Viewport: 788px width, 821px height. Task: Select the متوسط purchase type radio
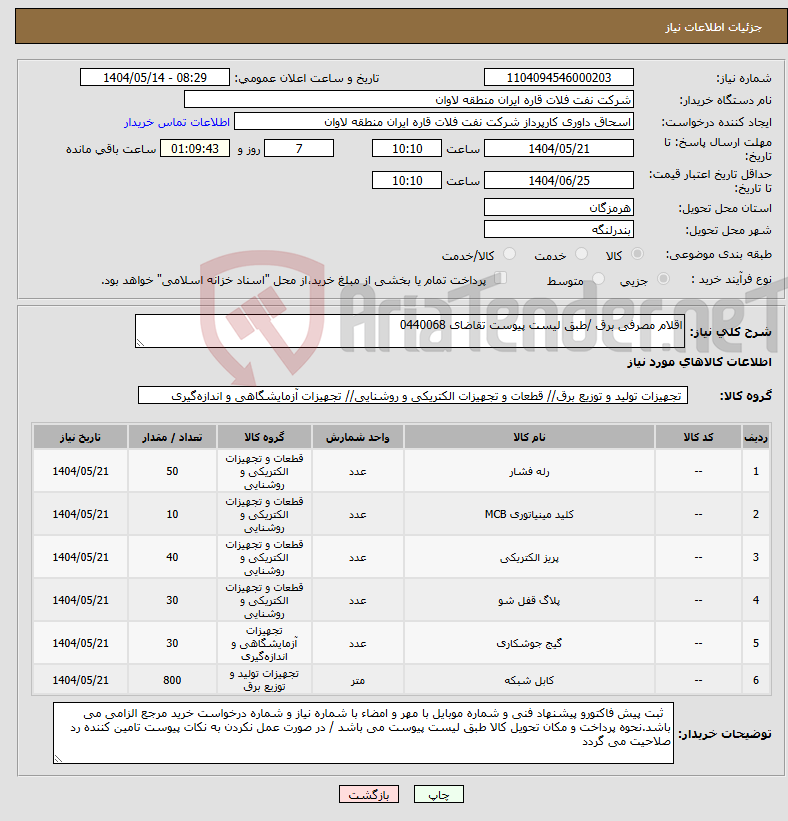(x=598, y=279)
